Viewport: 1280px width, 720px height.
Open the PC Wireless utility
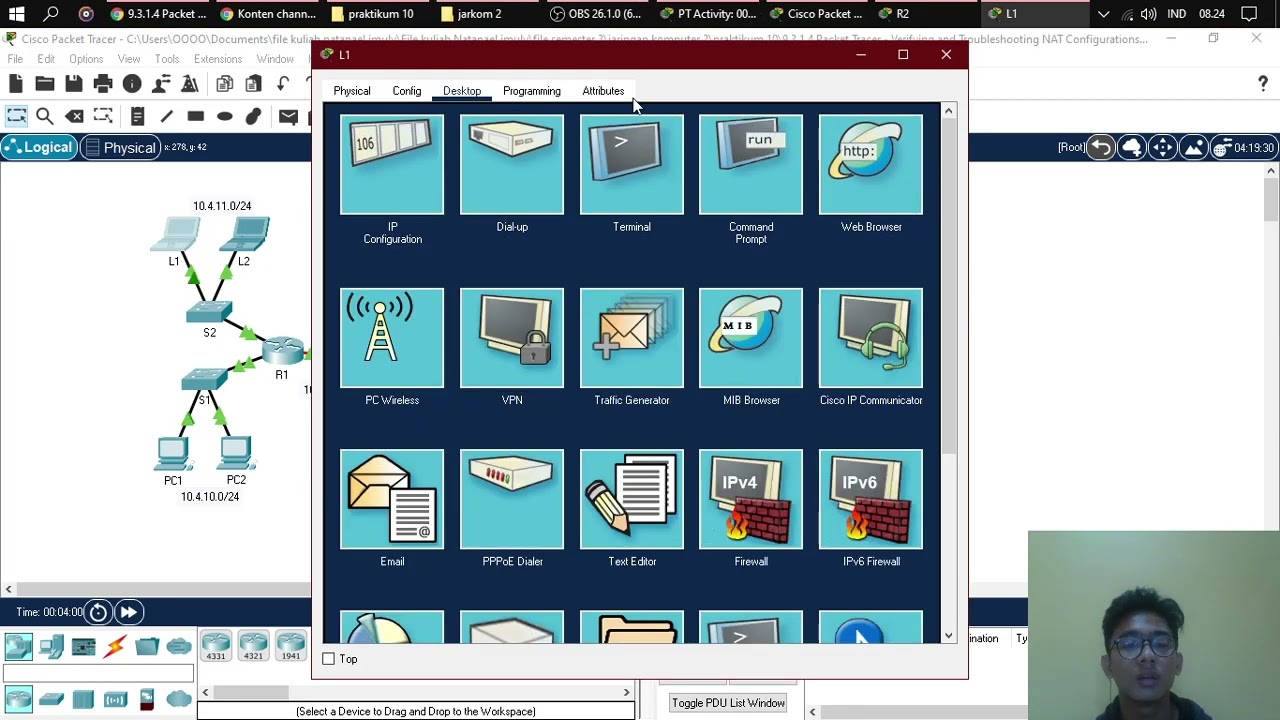392,338
